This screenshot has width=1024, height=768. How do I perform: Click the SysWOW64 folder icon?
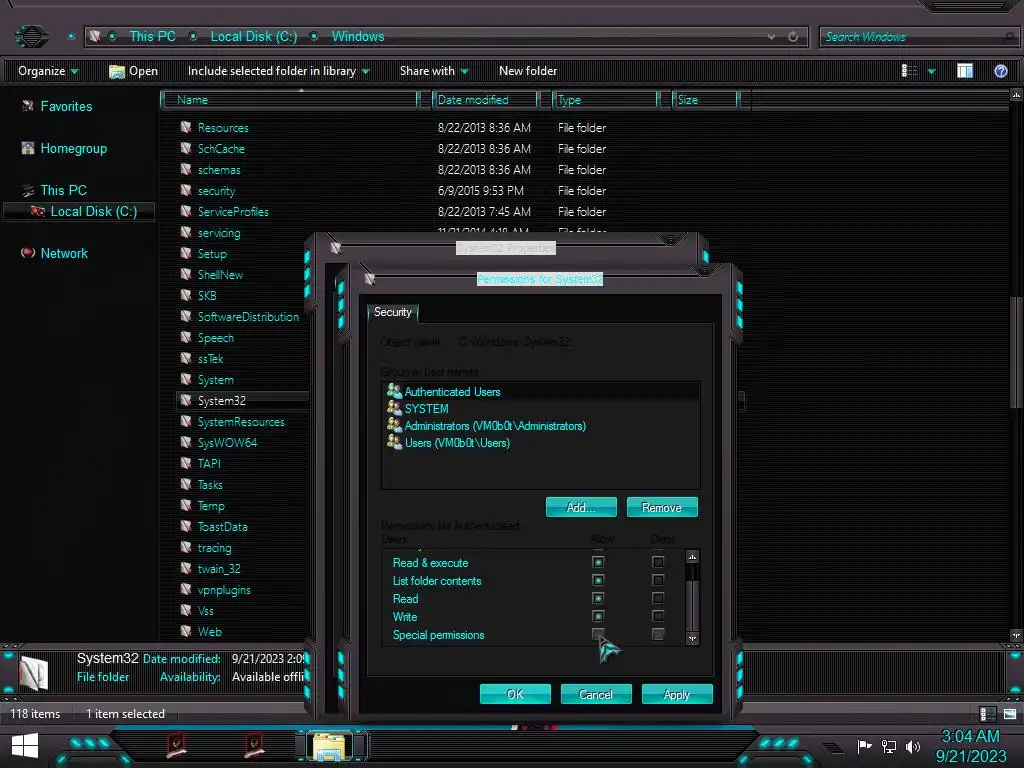coord(186,442)
